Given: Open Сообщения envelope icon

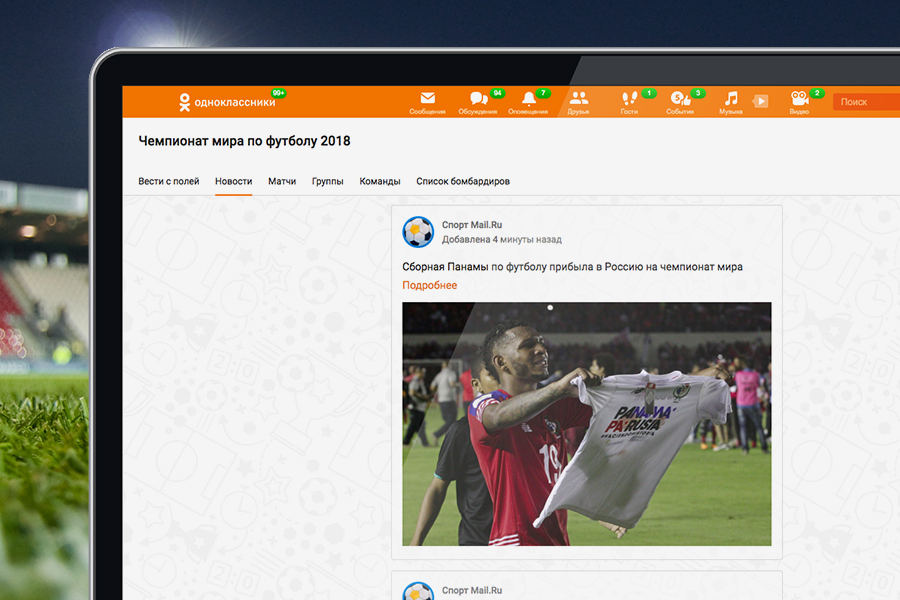Looking at the screenshot, I should pyautogui.click(x=427, y=99).
